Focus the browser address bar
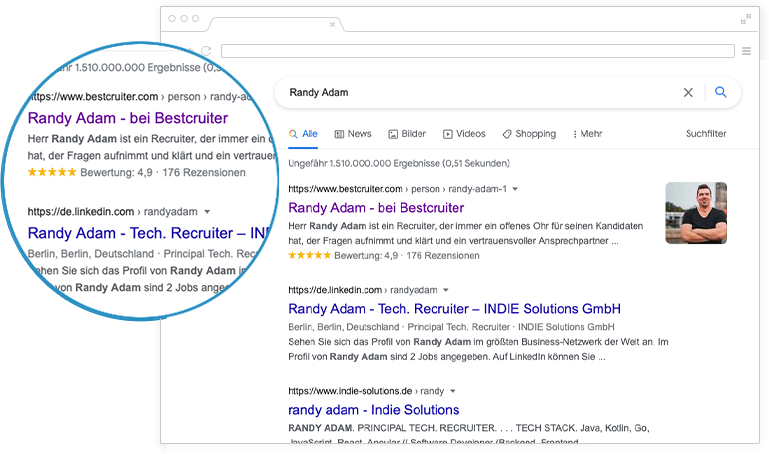This screenshot has height=454, width=769. [x=478, y=51]
